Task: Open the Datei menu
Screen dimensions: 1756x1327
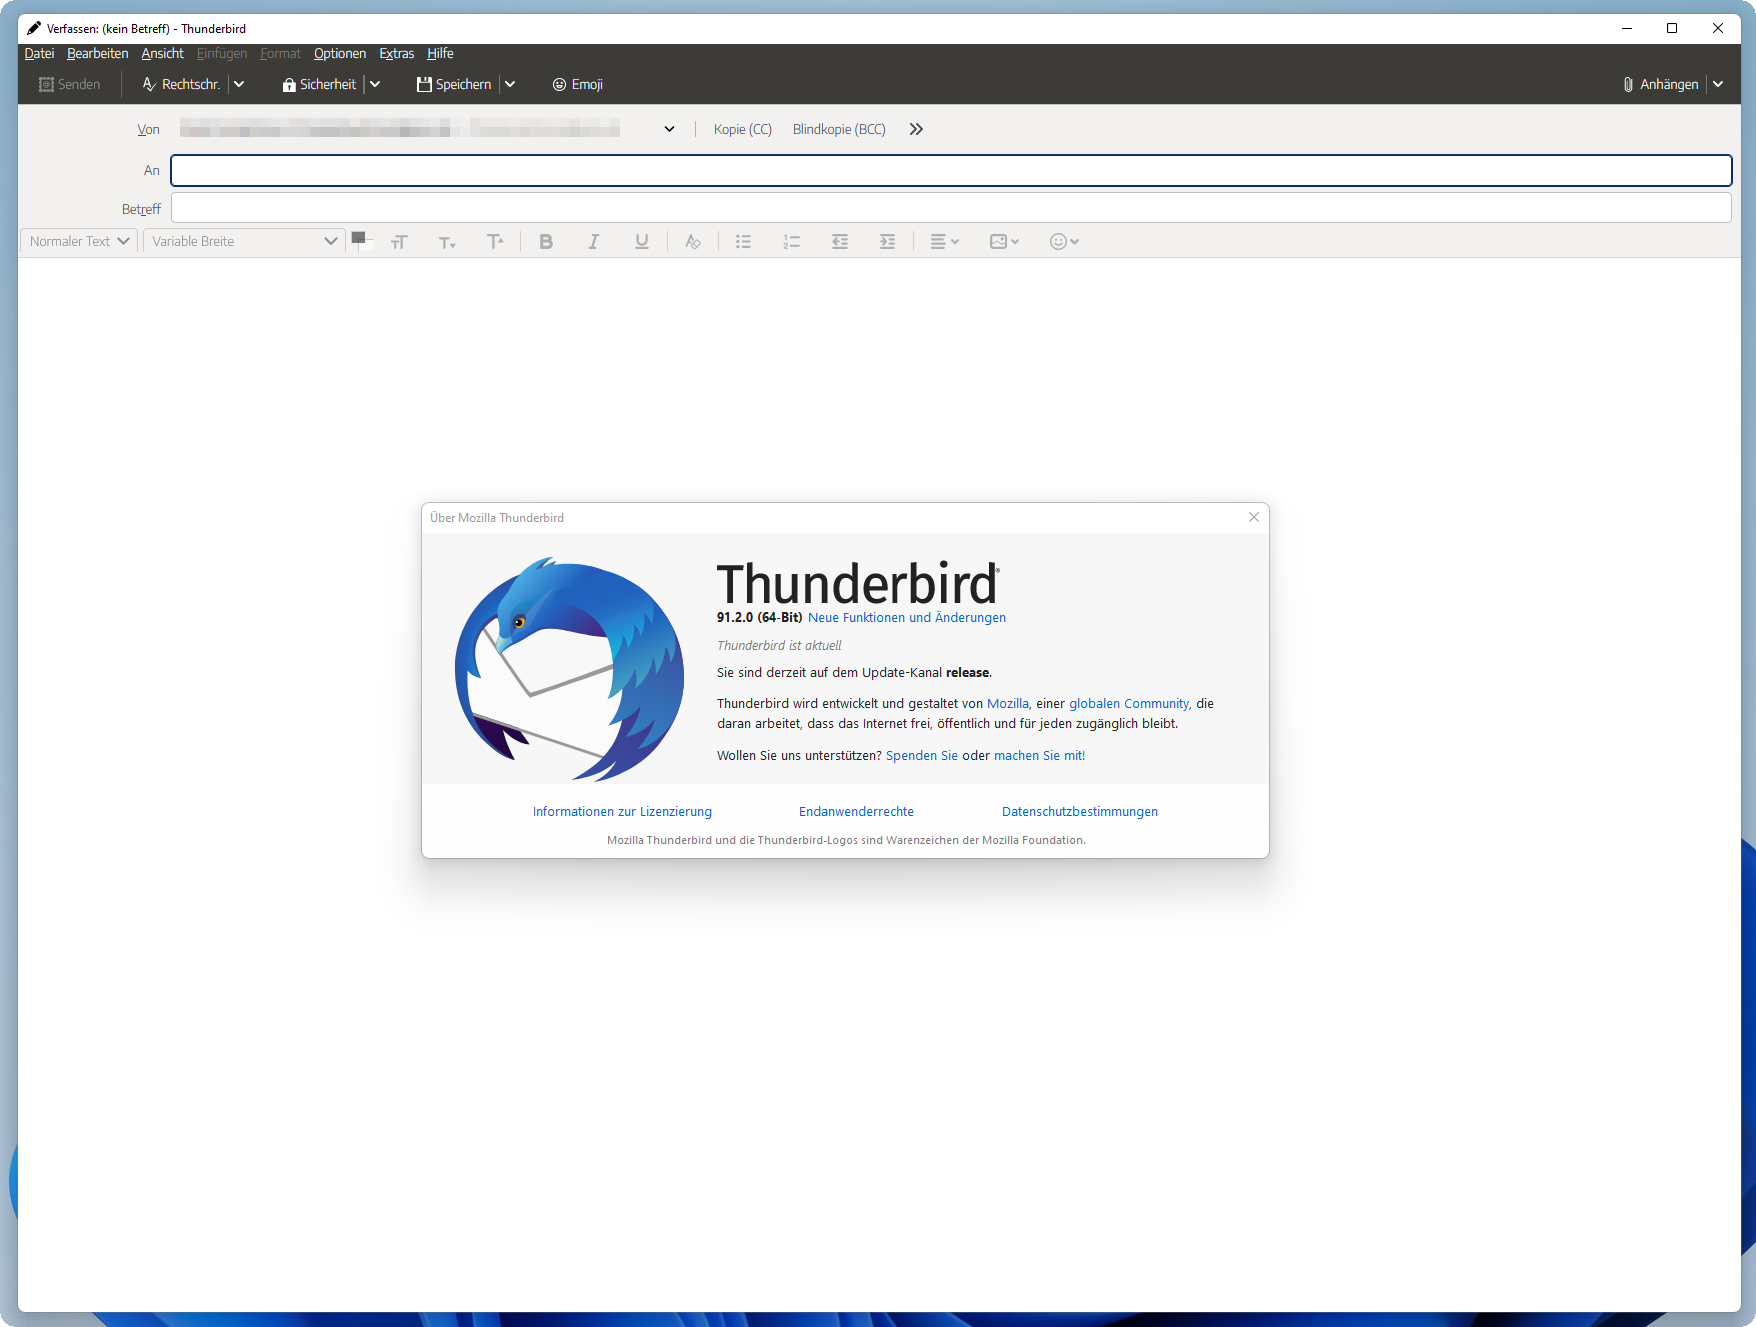Action: pos(39,54)
